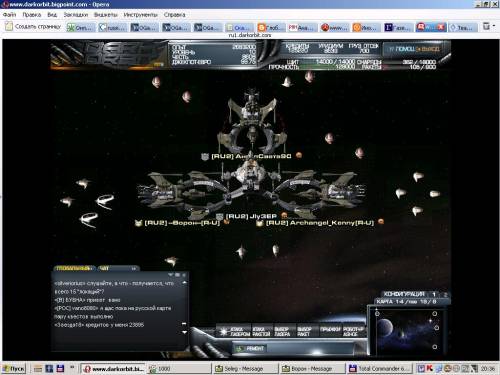The image size is (500, 375).
Task: Open the Закладки menu
Action: click(x=76, y=15)
